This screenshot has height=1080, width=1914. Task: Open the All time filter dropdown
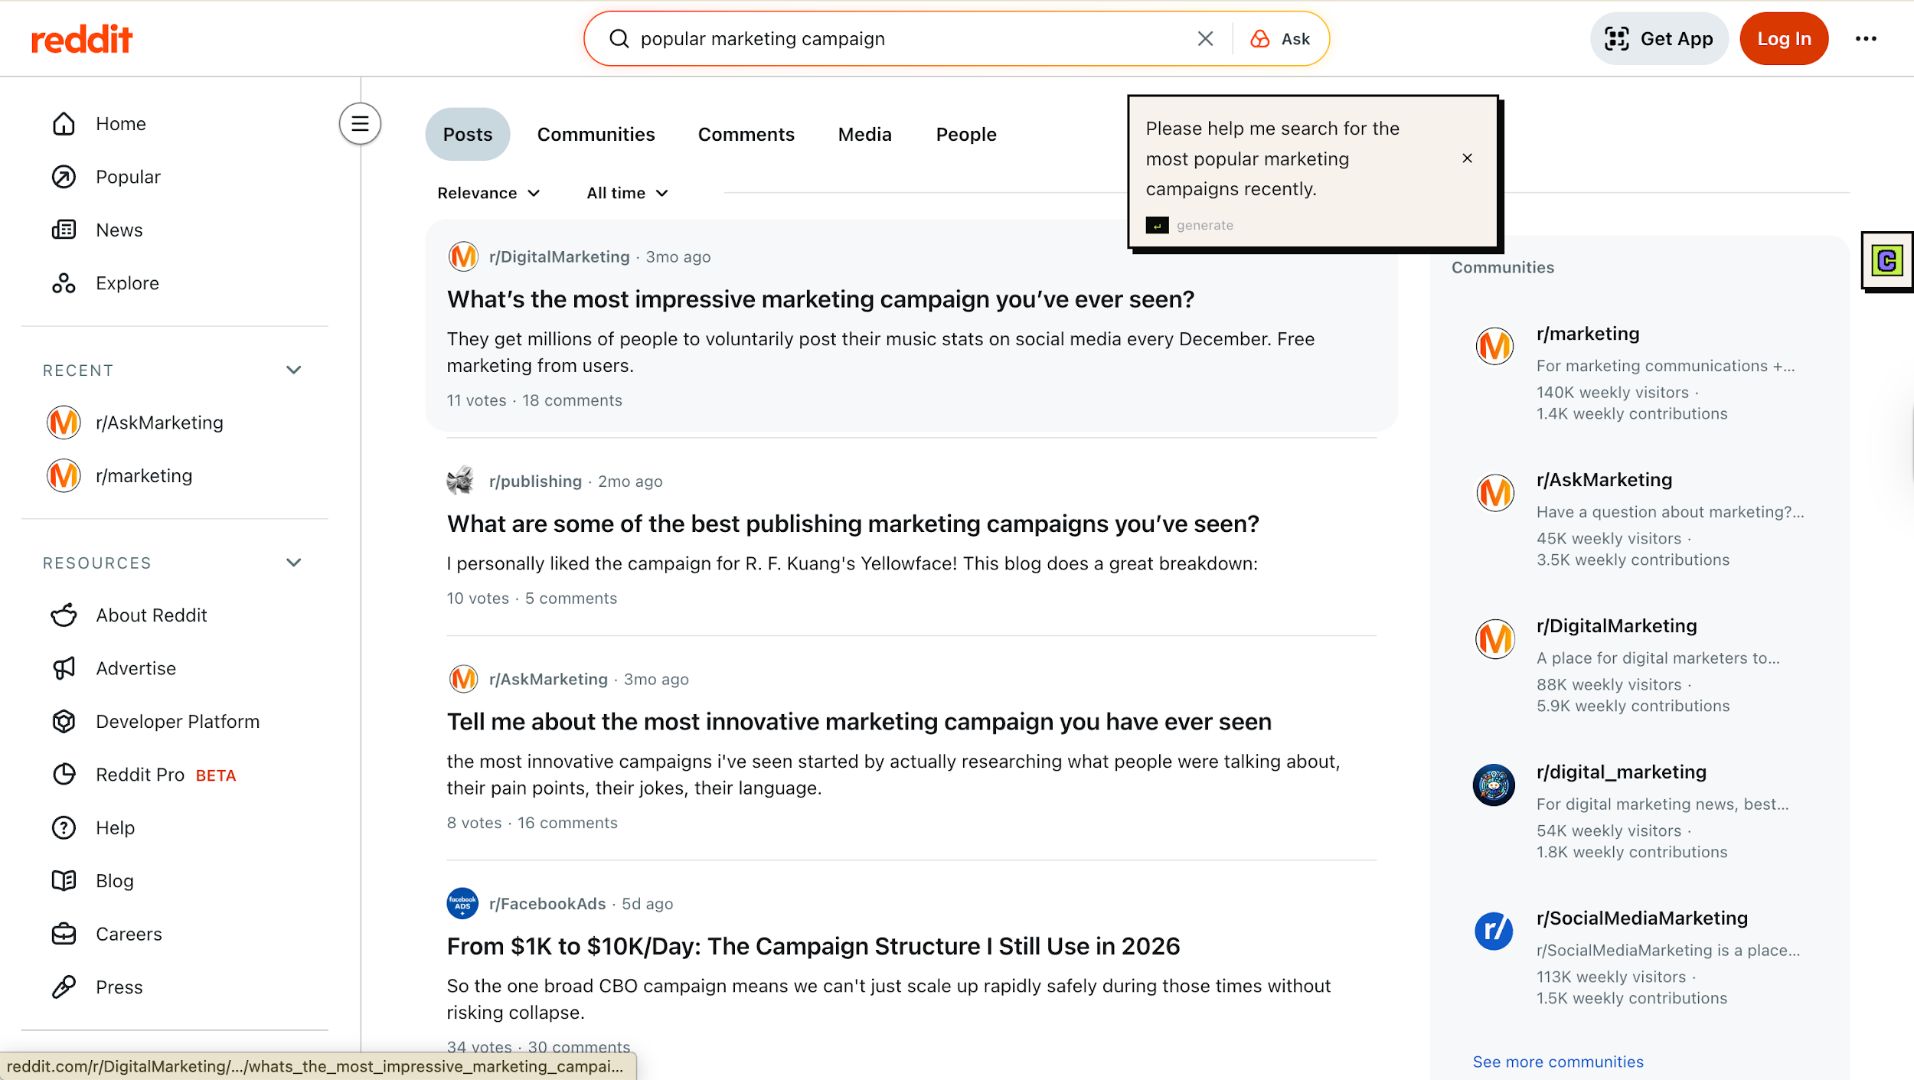[x=627, y=193]
